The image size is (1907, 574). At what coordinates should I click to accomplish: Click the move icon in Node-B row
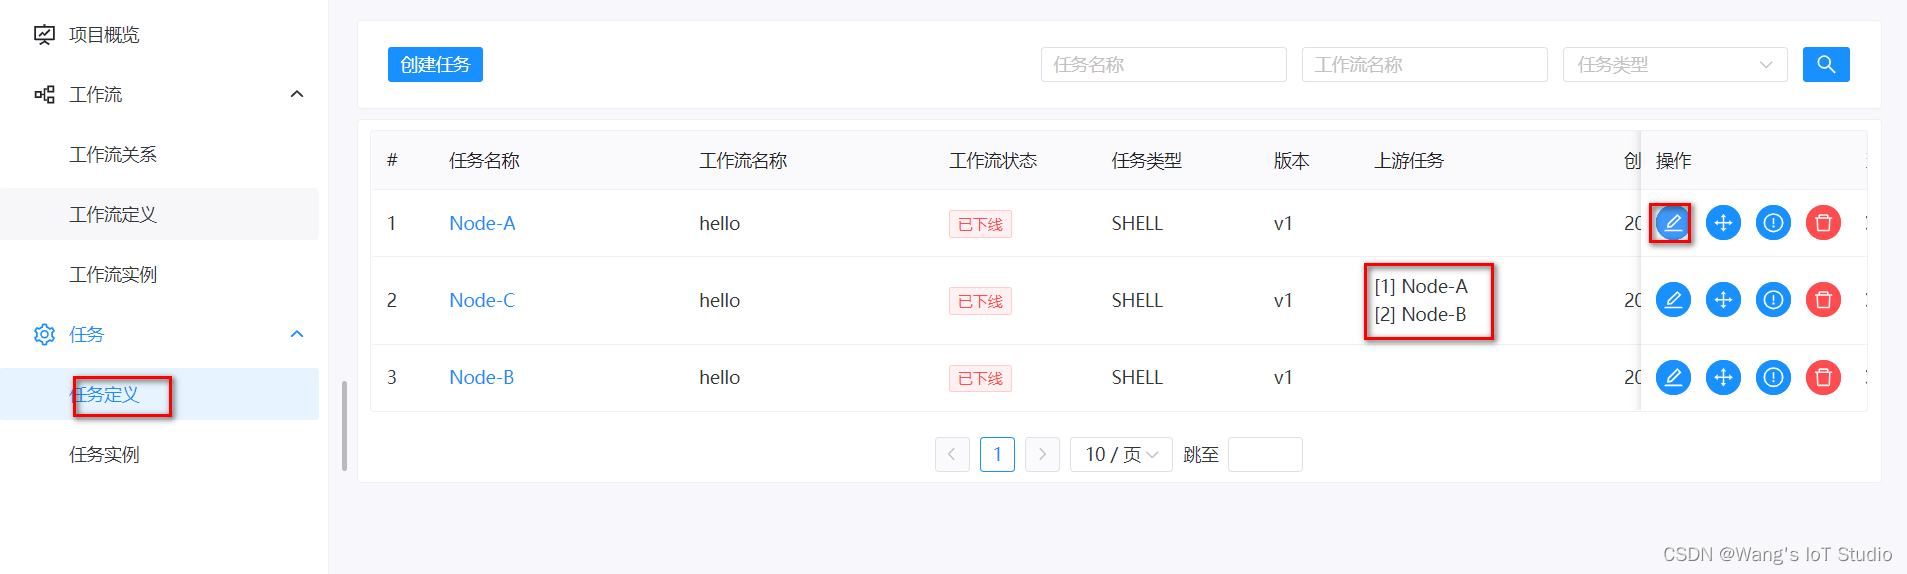[1723, 378]
